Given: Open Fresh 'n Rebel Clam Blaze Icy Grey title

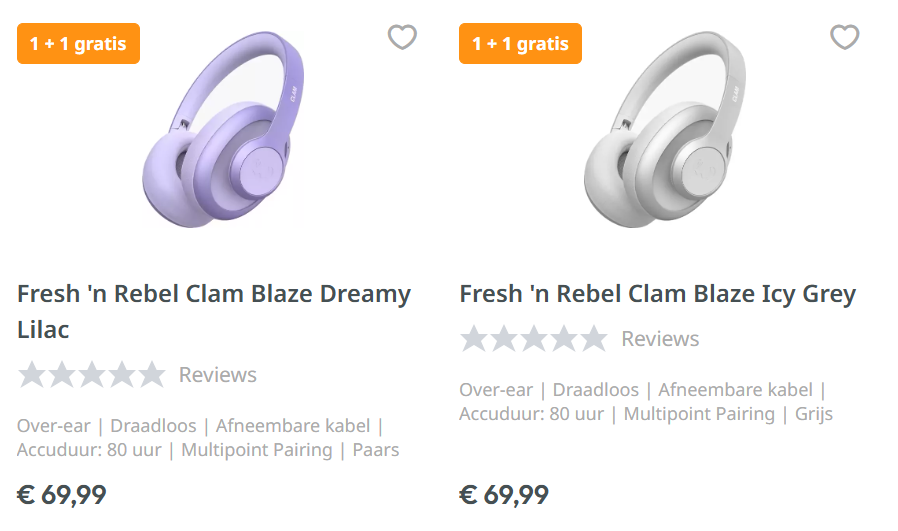Looking at the screenshot, I should [657, 294].
